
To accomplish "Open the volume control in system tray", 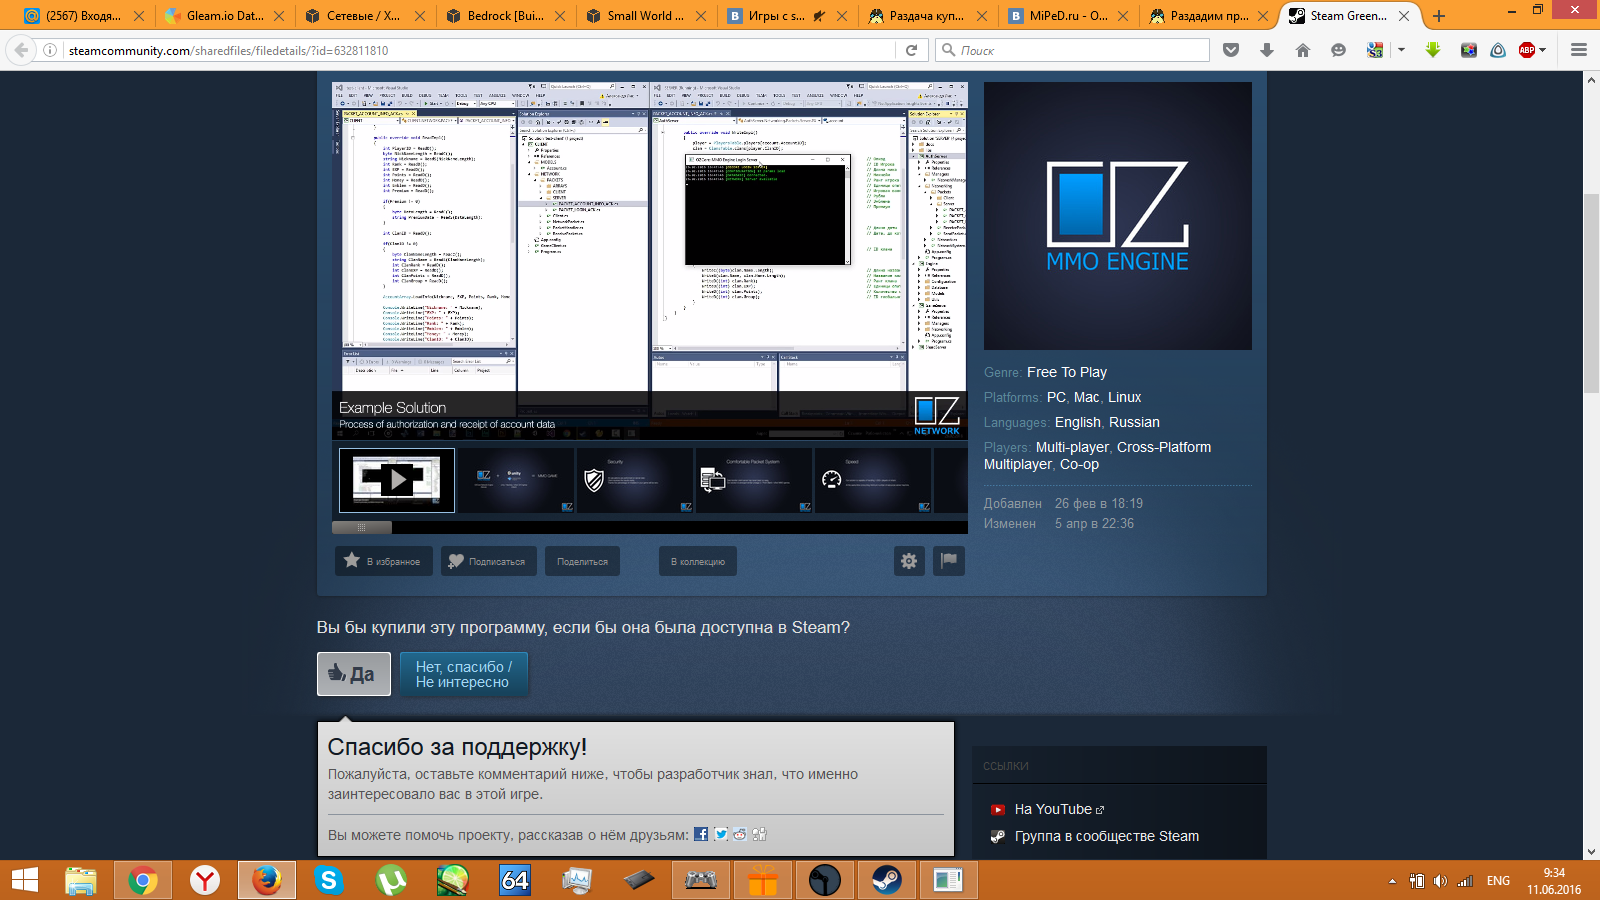I will point(1440,881).
